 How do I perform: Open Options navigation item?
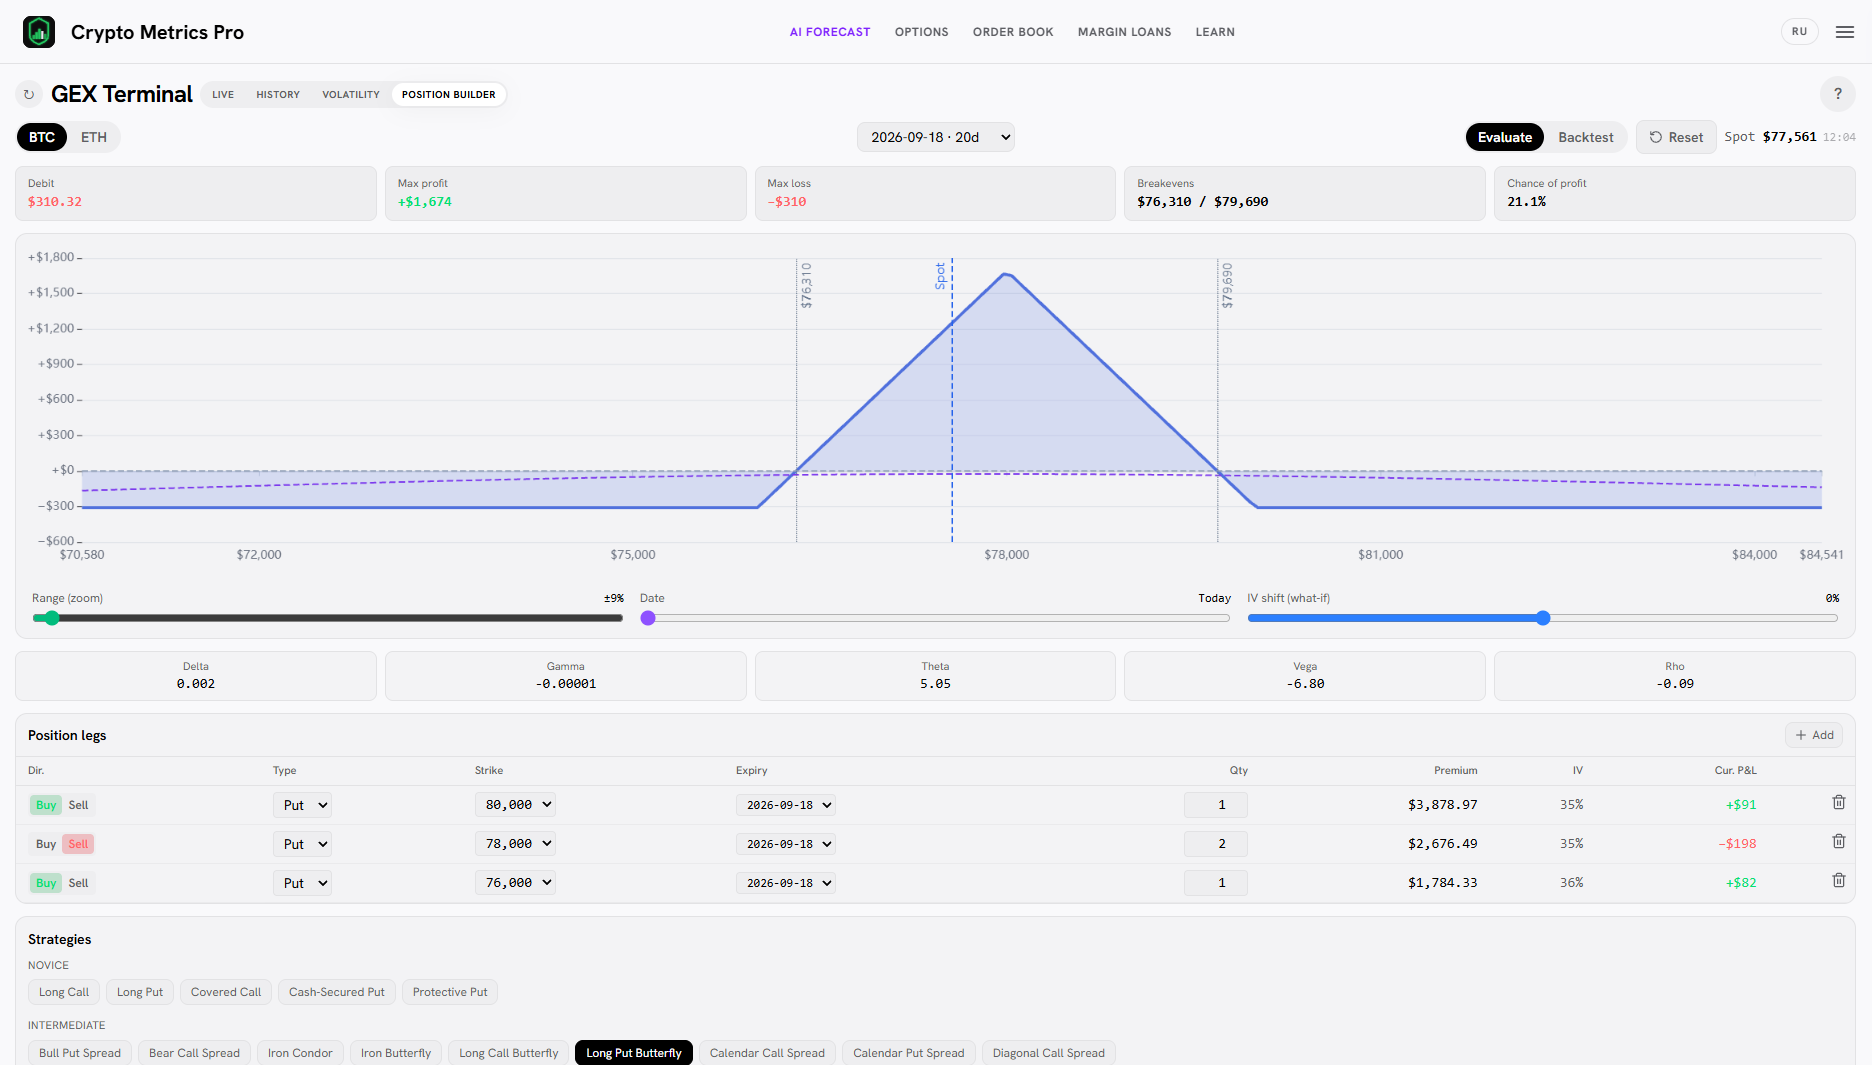[x=922, y=32]
